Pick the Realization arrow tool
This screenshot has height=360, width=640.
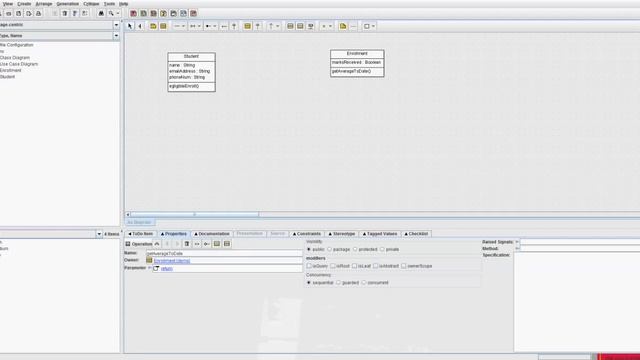[x=258, y=26]
